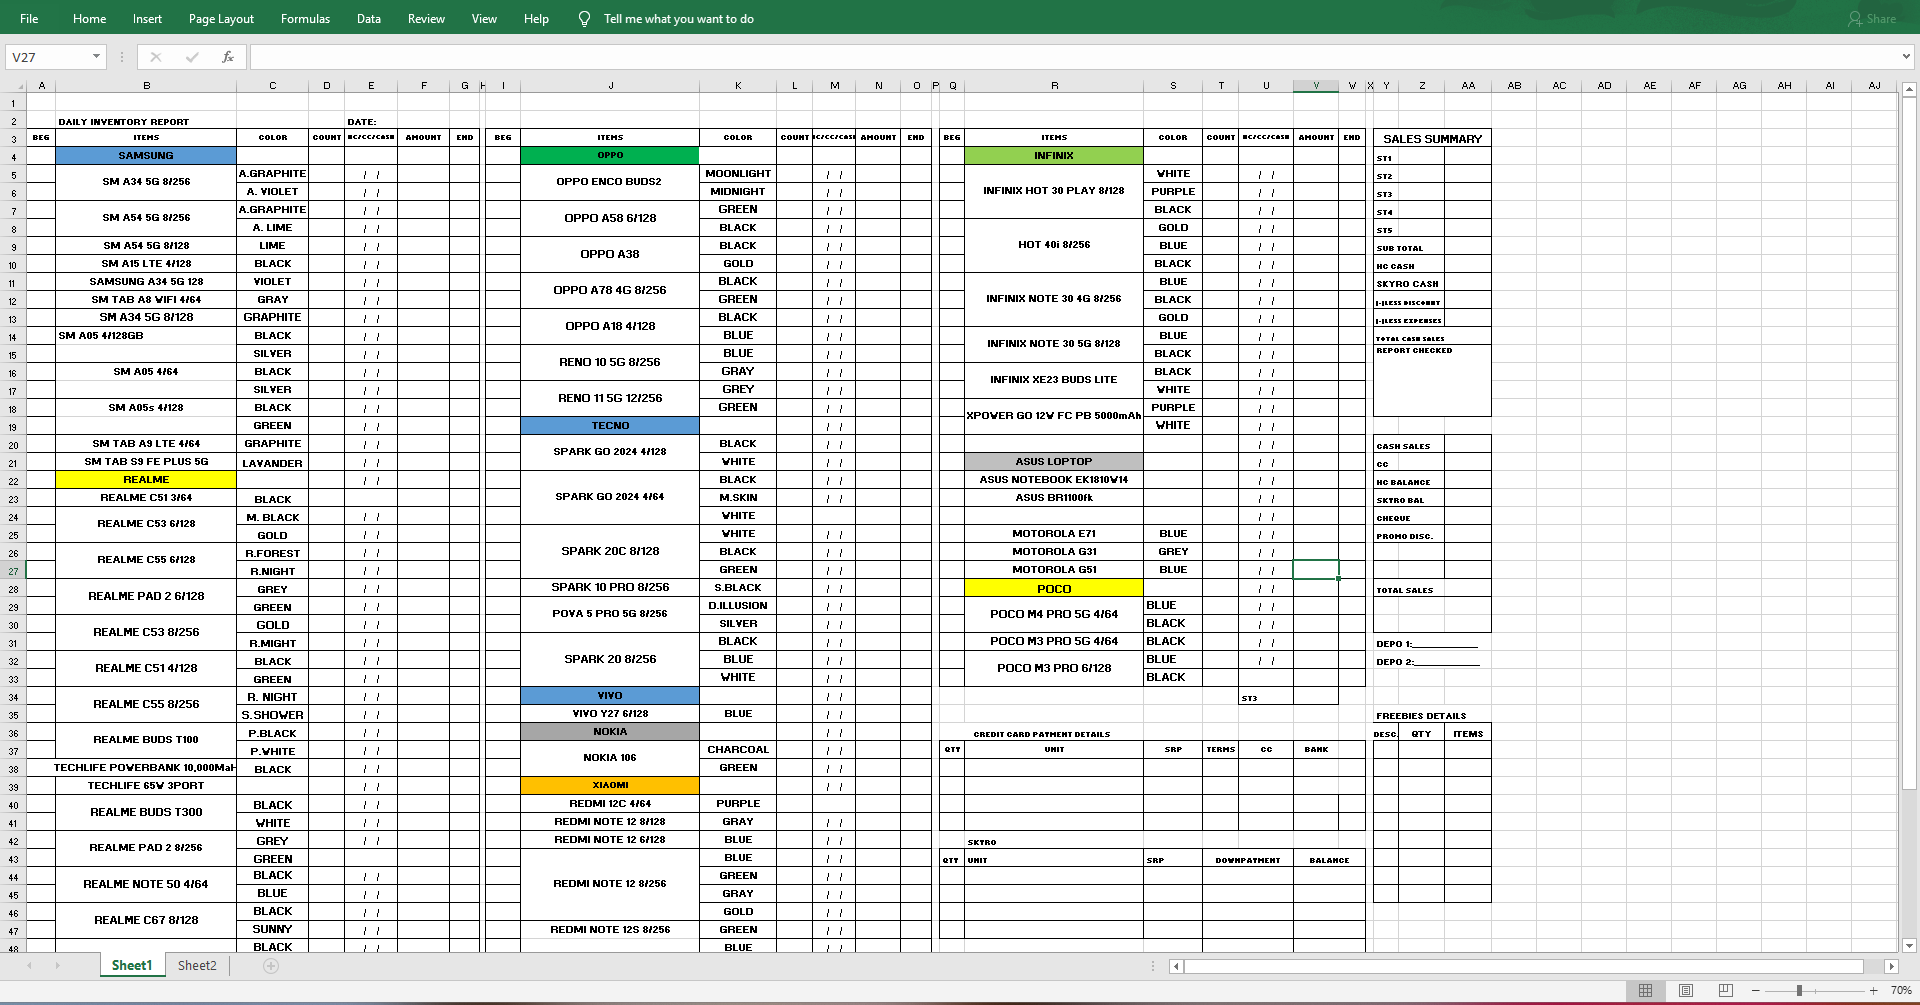This screenshot has width=1920, height=1005.
Task: Click the yellow POCO header cell
Action: pos(1054,589)
